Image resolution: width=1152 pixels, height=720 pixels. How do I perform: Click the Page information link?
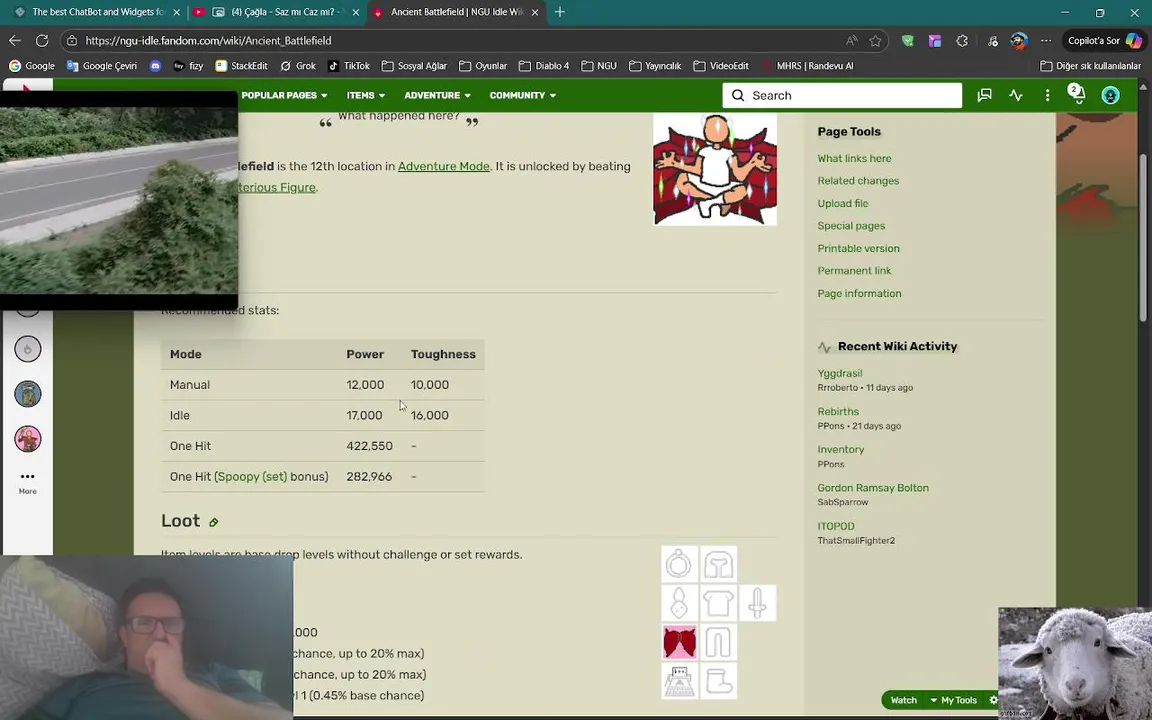point(859,294)
